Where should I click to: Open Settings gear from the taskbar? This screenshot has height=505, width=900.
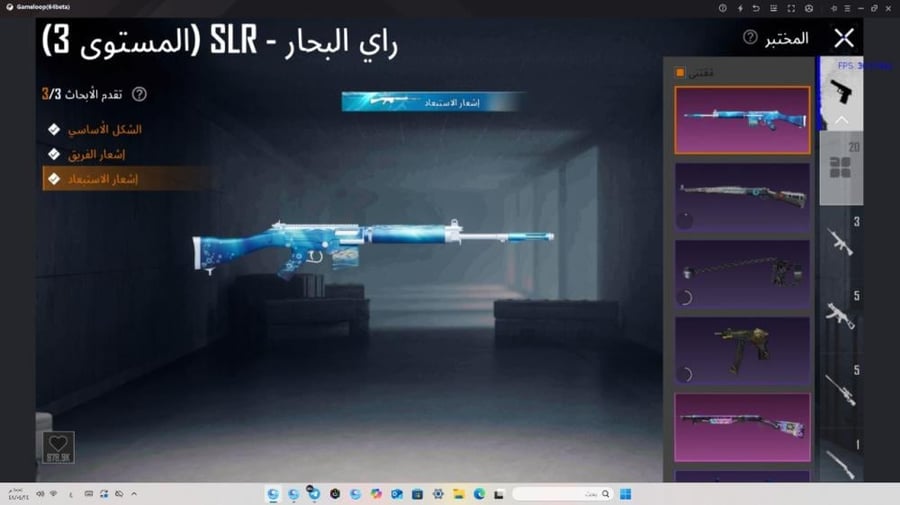pos(438,494)
